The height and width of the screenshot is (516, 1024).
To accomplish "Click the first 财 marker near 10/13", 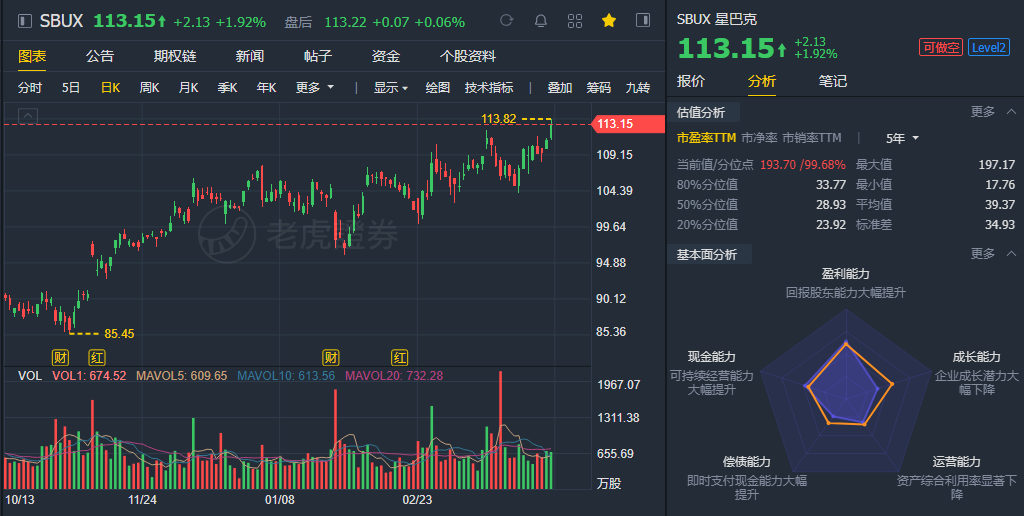I will pos(60,357).
